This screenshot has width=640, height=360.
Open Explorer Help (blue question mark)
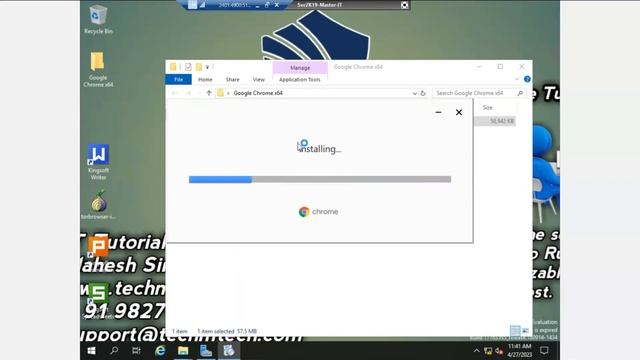point(527,79)
